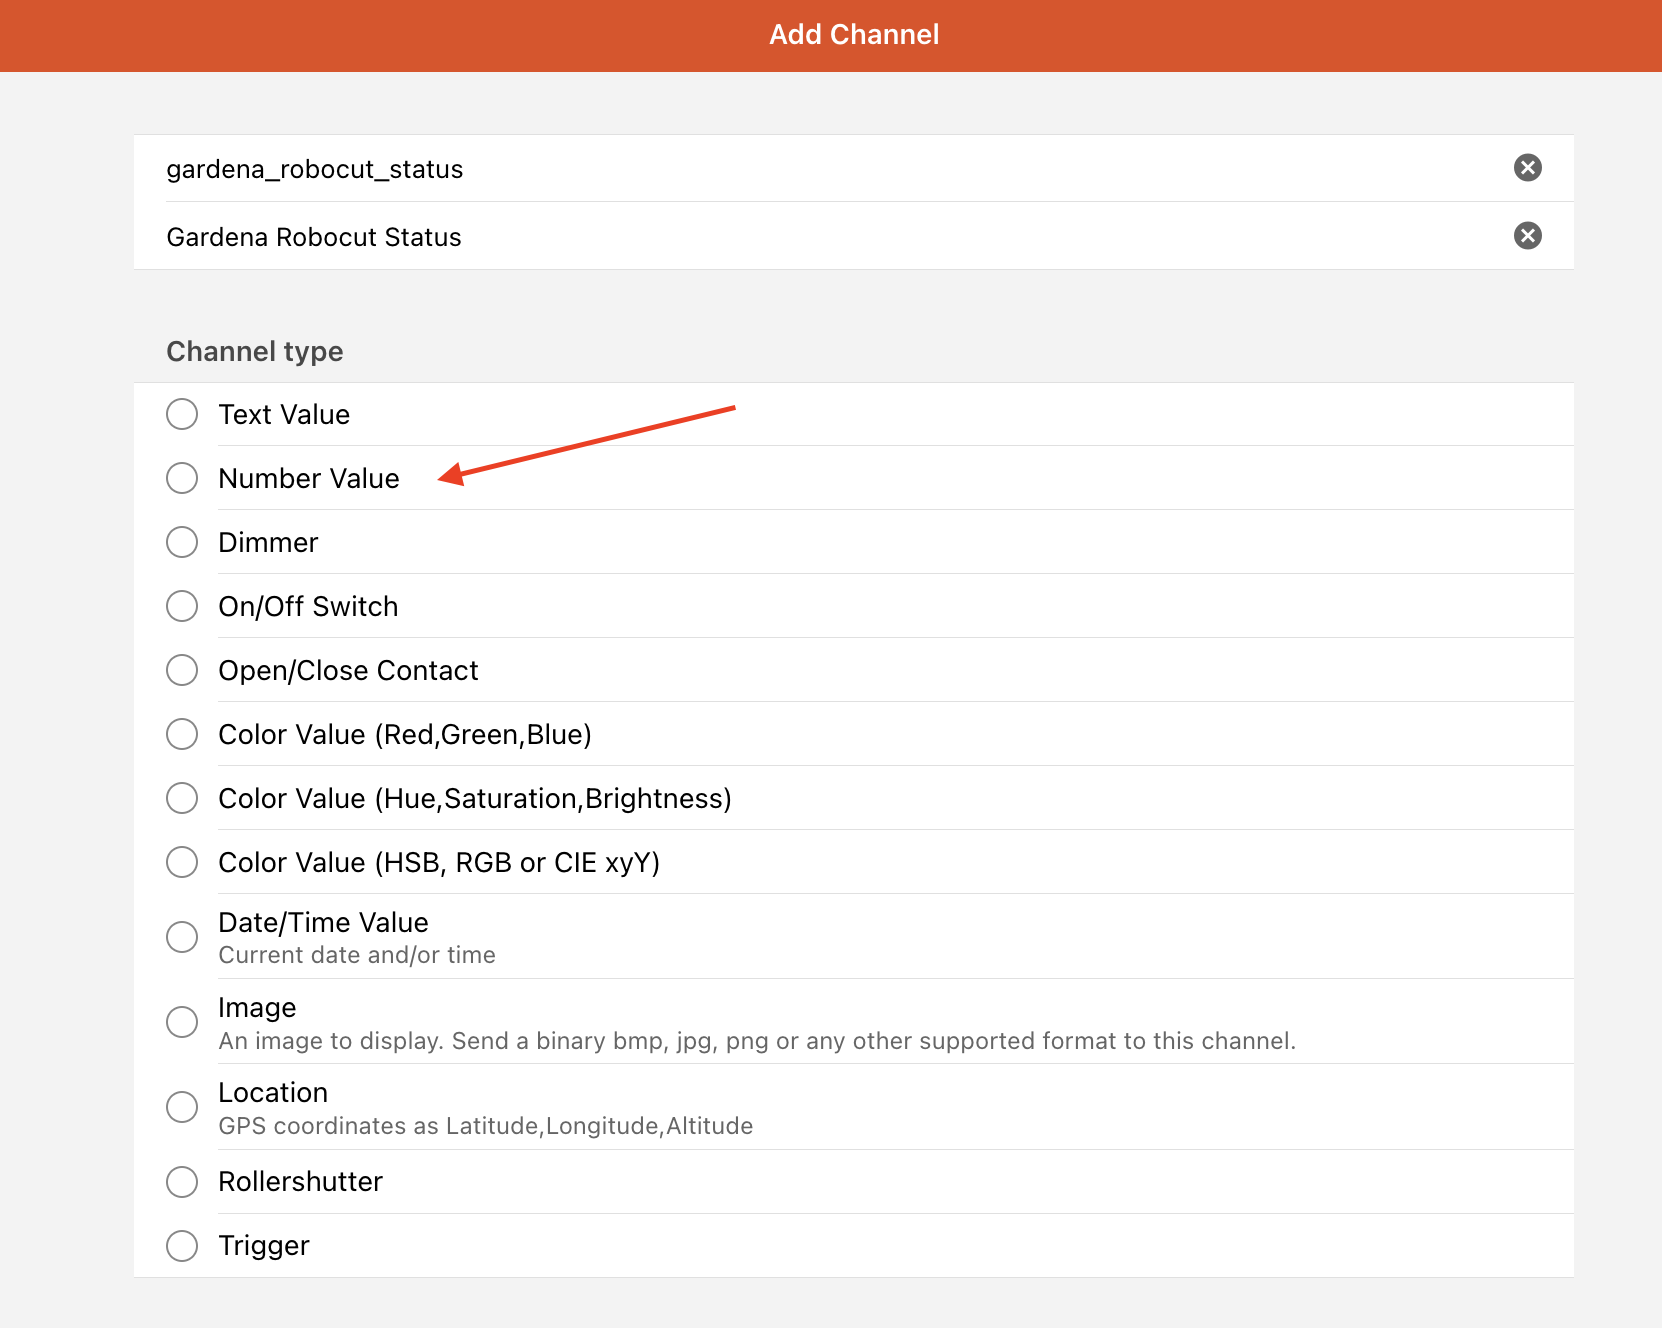
Task: Click the Channel type section heading
Action: pos(255,352)
